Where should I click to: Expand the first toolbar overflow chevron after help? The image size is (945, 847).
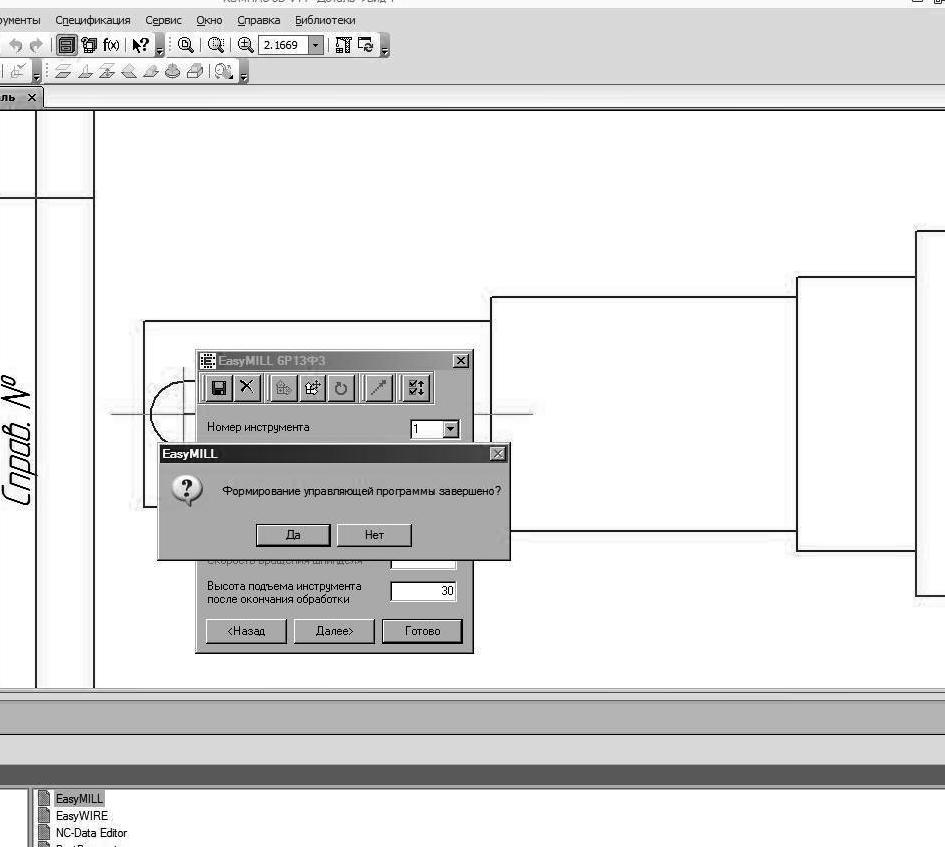(160, 46)
